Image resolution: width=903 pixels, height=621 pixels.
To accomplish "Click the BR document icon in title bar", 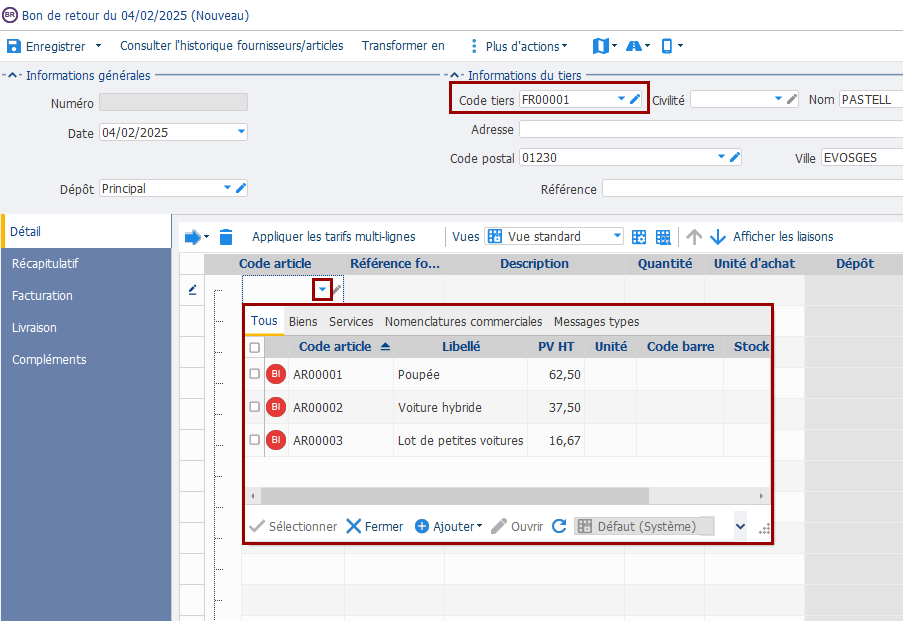I will [10, 15].
